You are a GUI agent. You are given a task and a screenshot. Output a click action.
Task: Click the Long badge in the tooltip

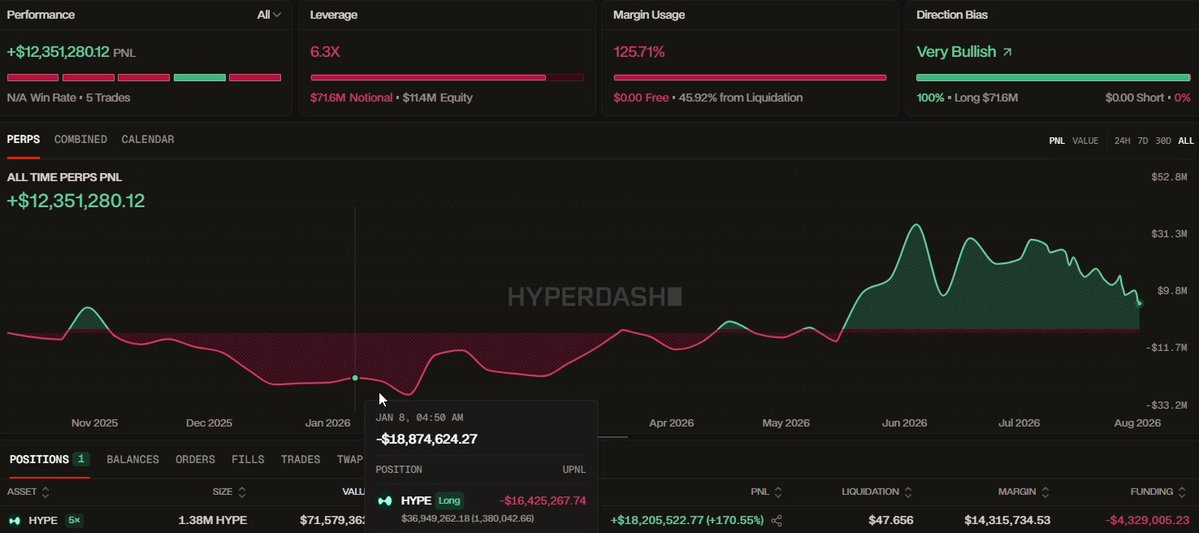450,501
